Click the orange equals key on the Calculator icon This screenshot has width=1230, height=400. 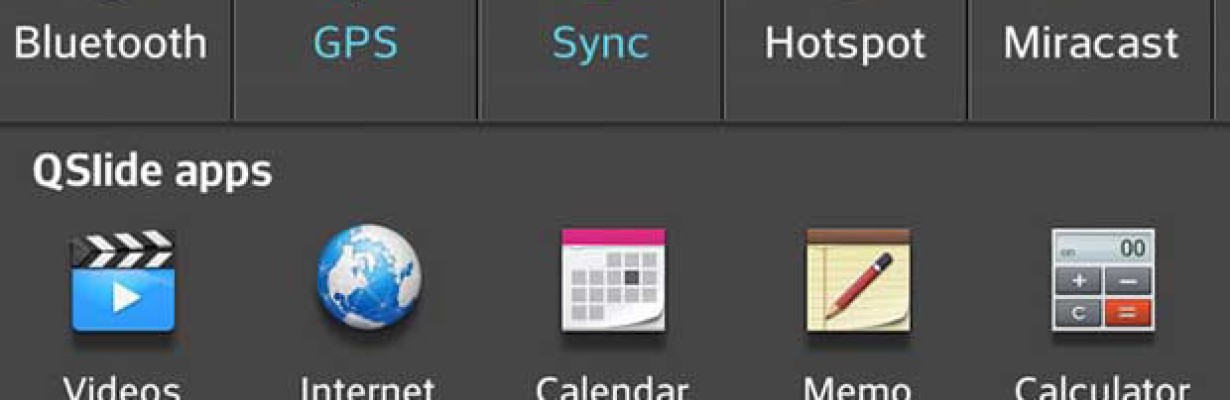1127,313
